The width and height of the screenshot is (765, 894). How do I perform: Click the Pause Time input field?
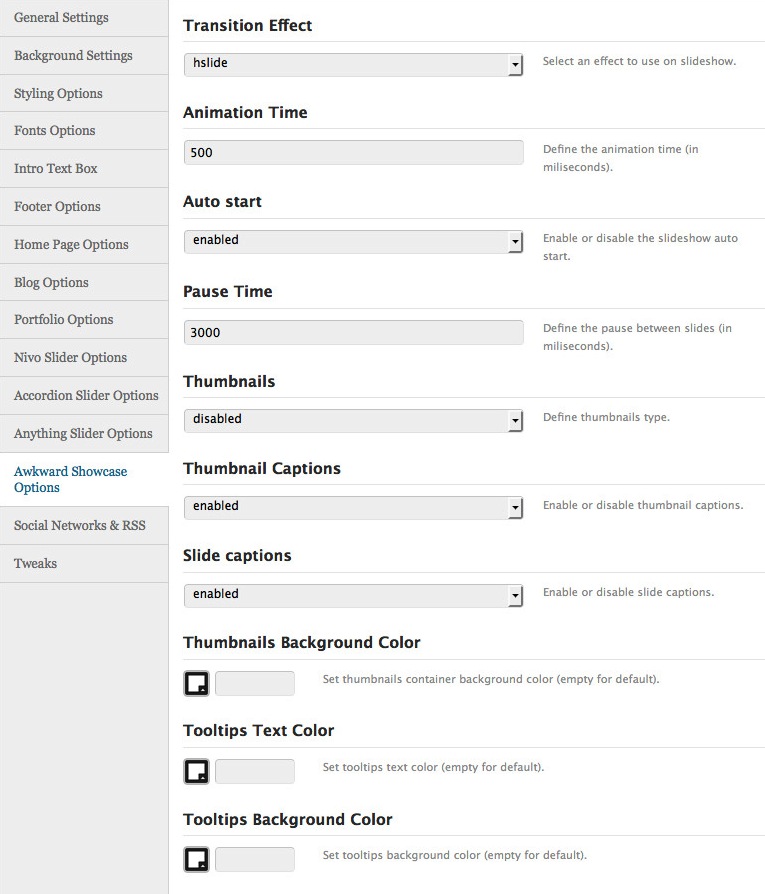353,332
